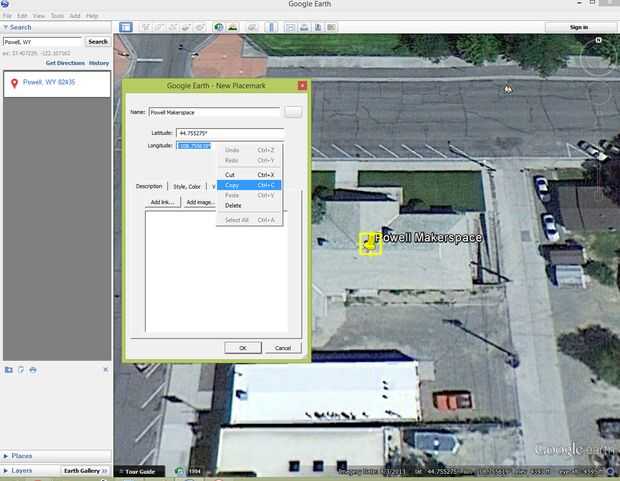Viewport: 620px width, 481px height.
Task: Open the Help menu
Action: 92,16
